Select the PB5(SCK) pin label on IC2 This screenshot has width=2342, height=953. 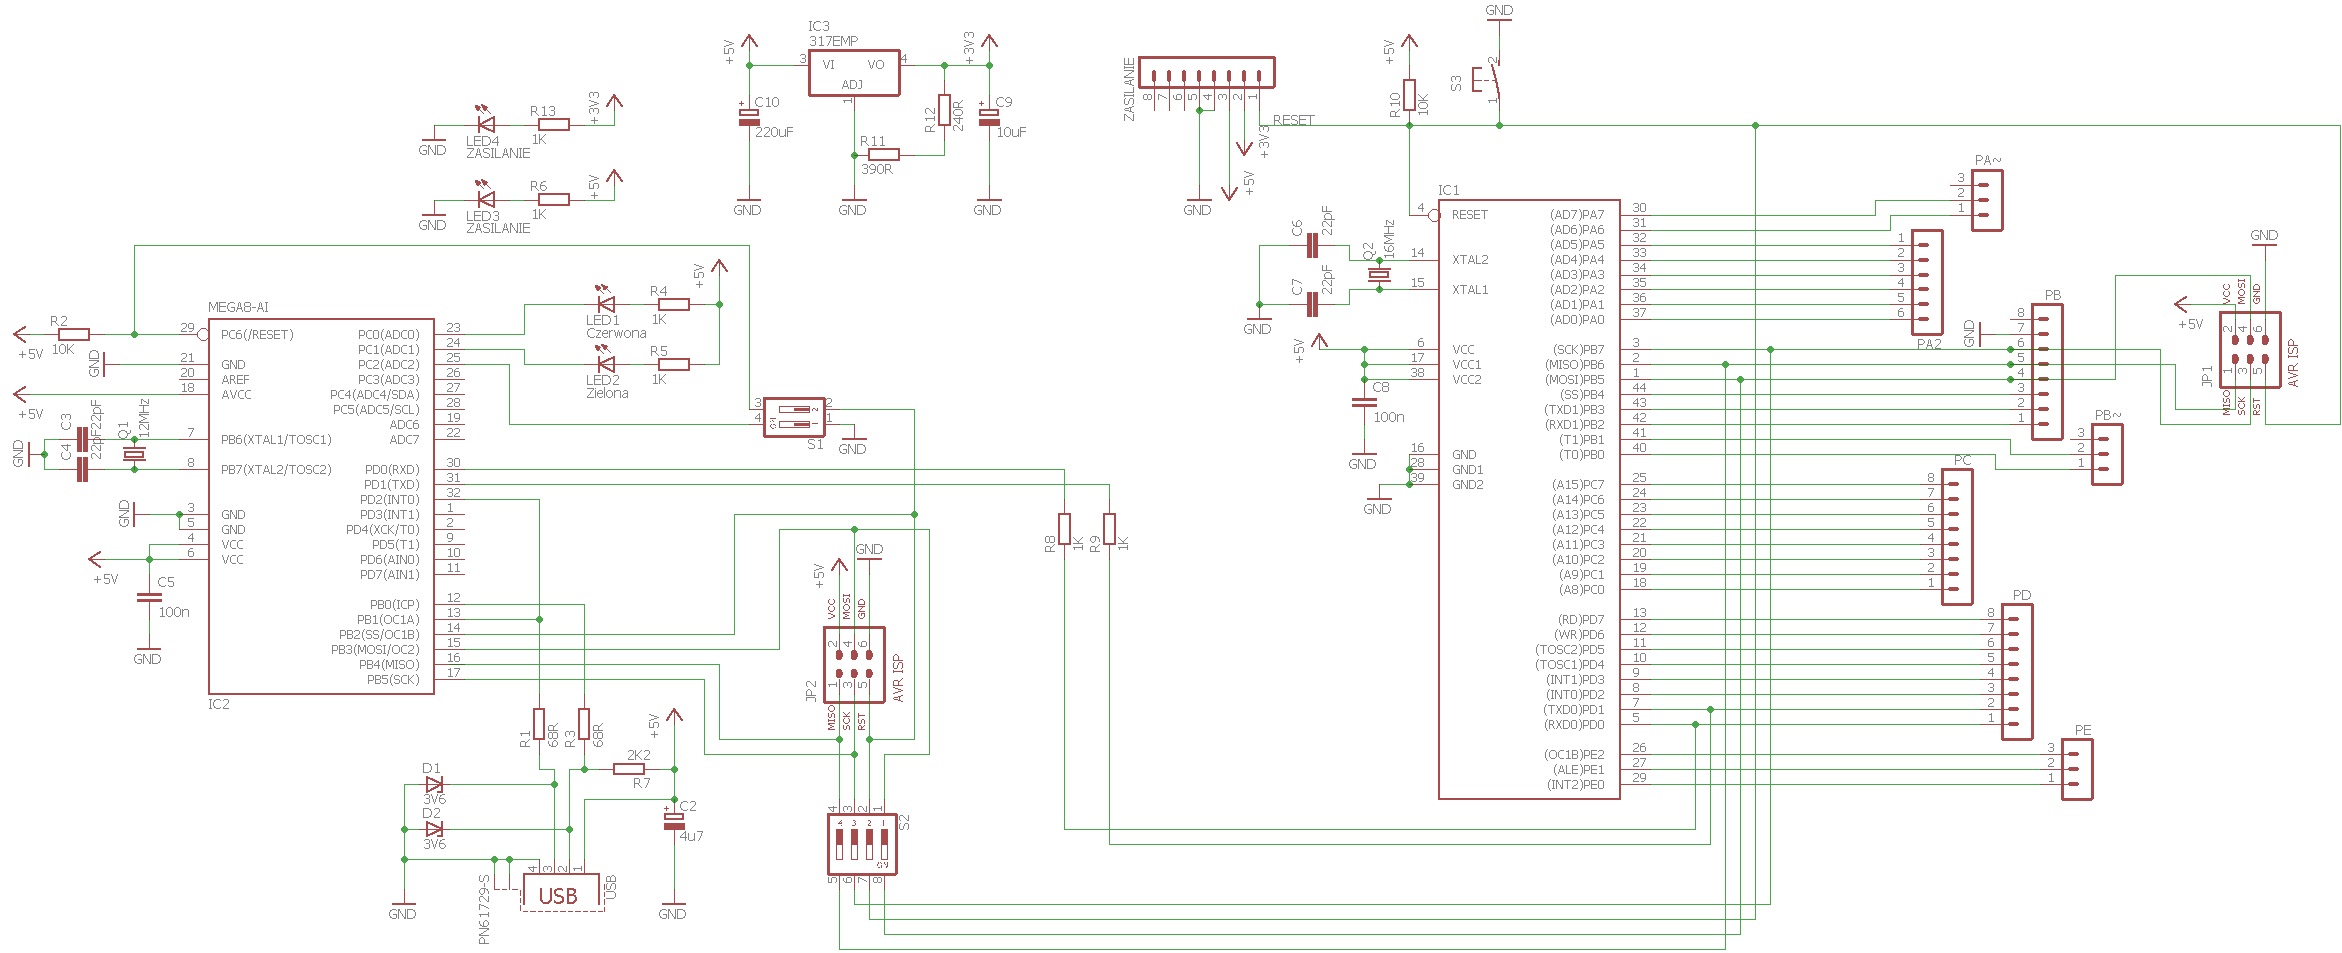393,680
